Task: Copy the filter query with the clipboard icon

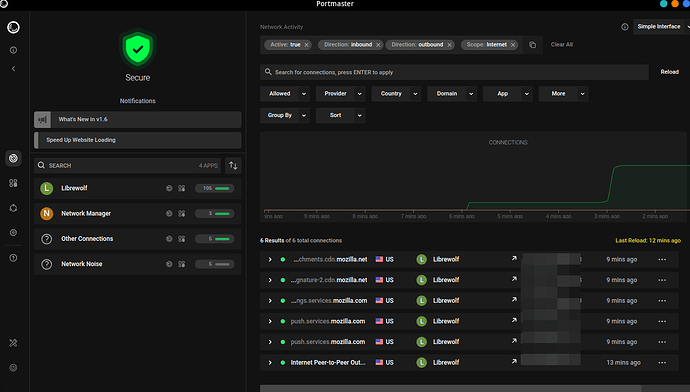Action: tap(532, 45)
